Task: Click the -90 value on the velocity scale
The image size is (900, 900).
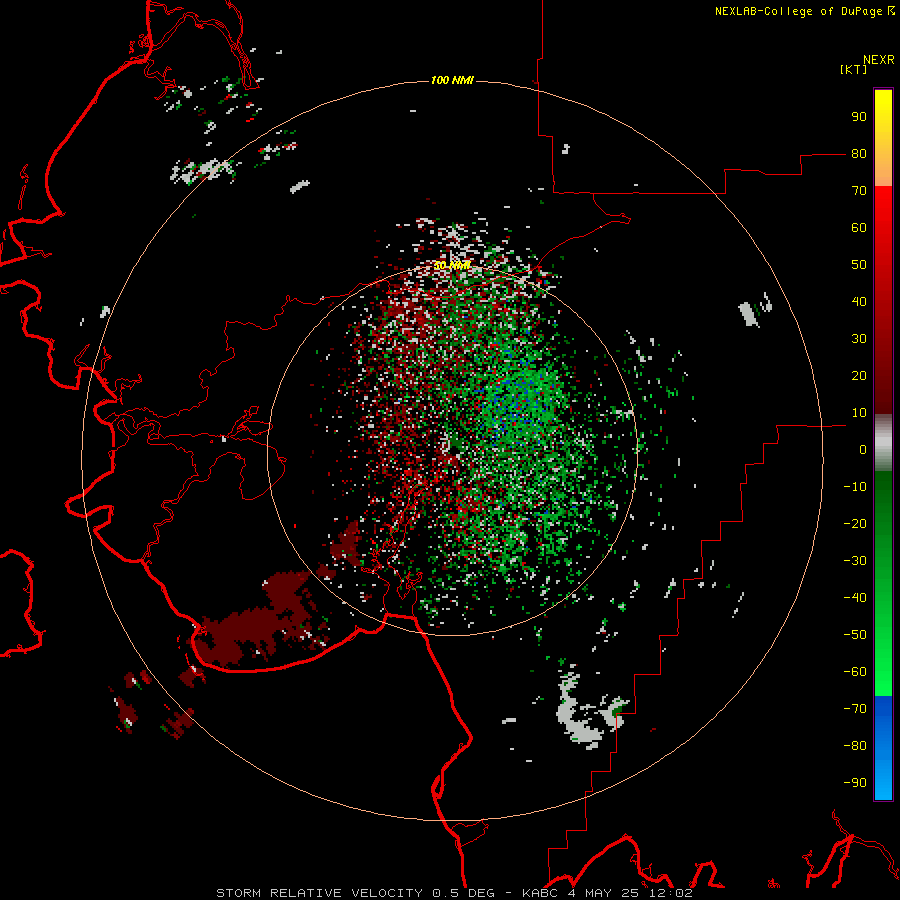Action: click(x=855, y=783)
